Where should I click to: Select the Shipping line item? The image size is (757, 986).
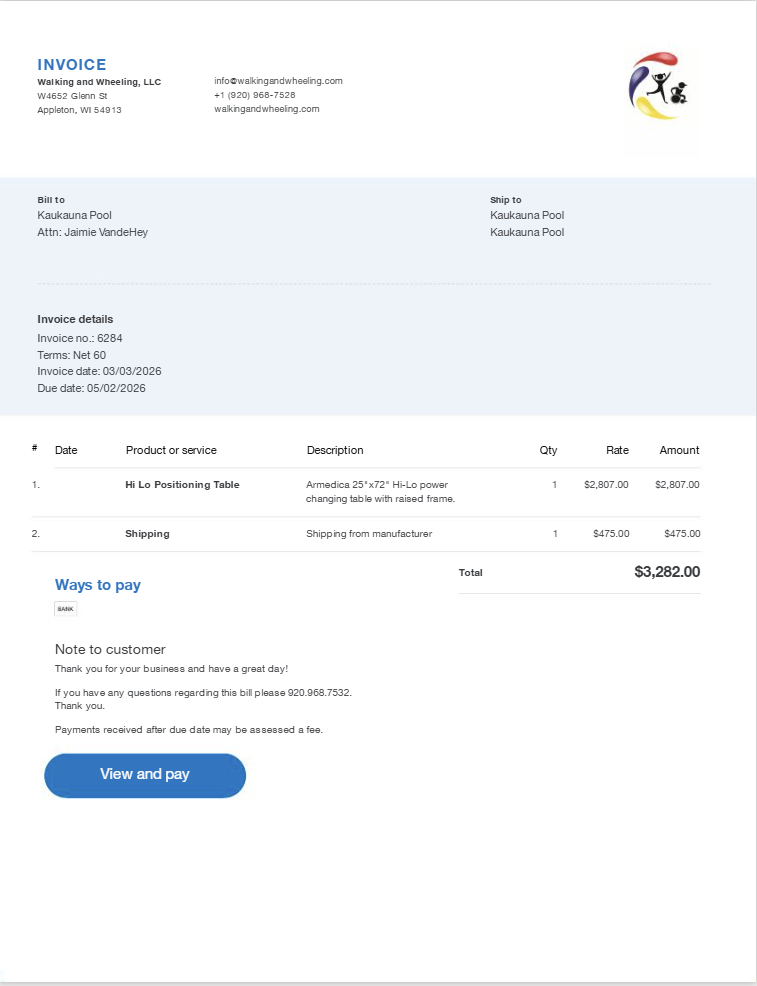tap(147, 534)
